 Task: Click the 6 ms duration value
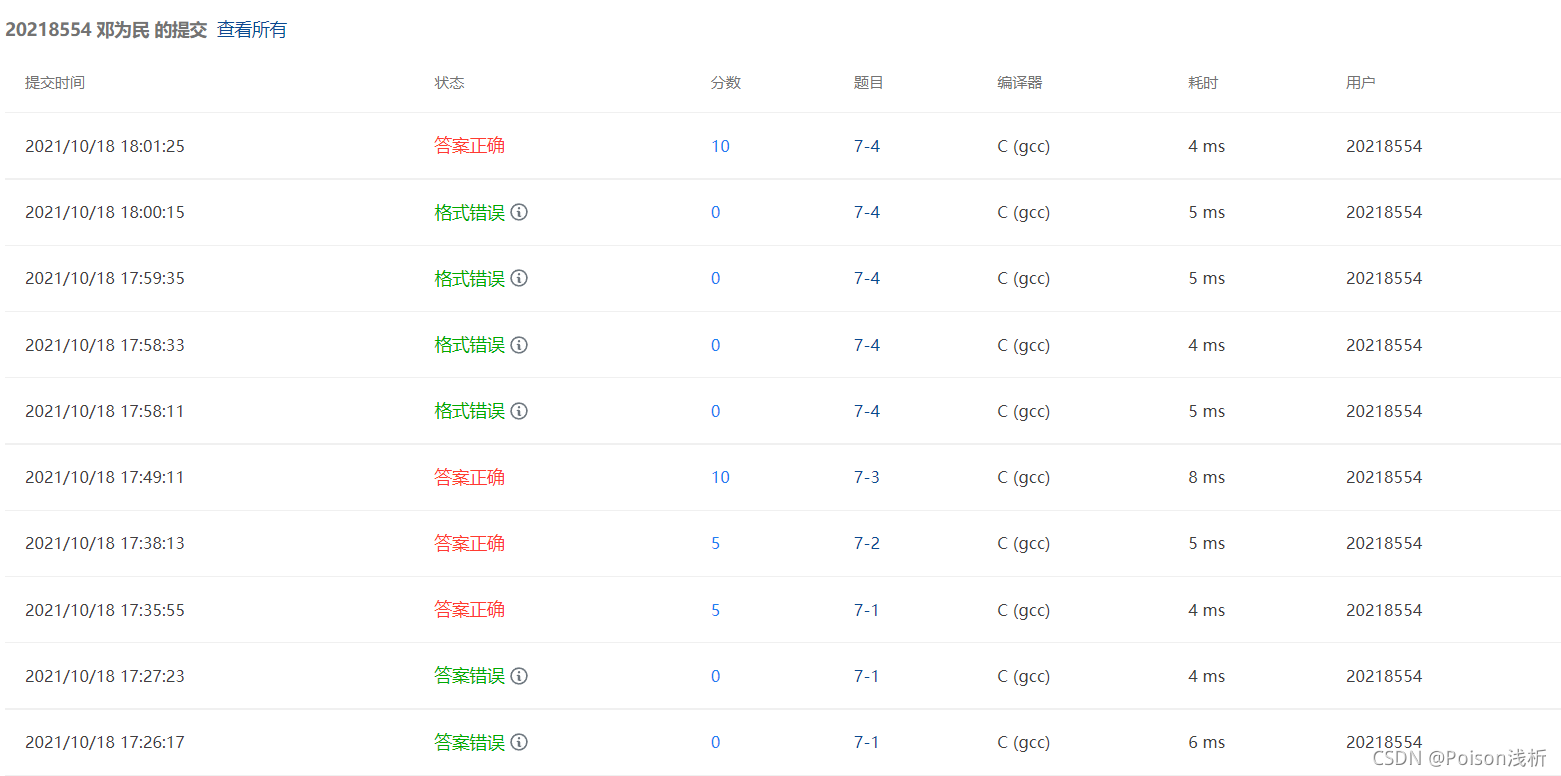click(1207, 742)
